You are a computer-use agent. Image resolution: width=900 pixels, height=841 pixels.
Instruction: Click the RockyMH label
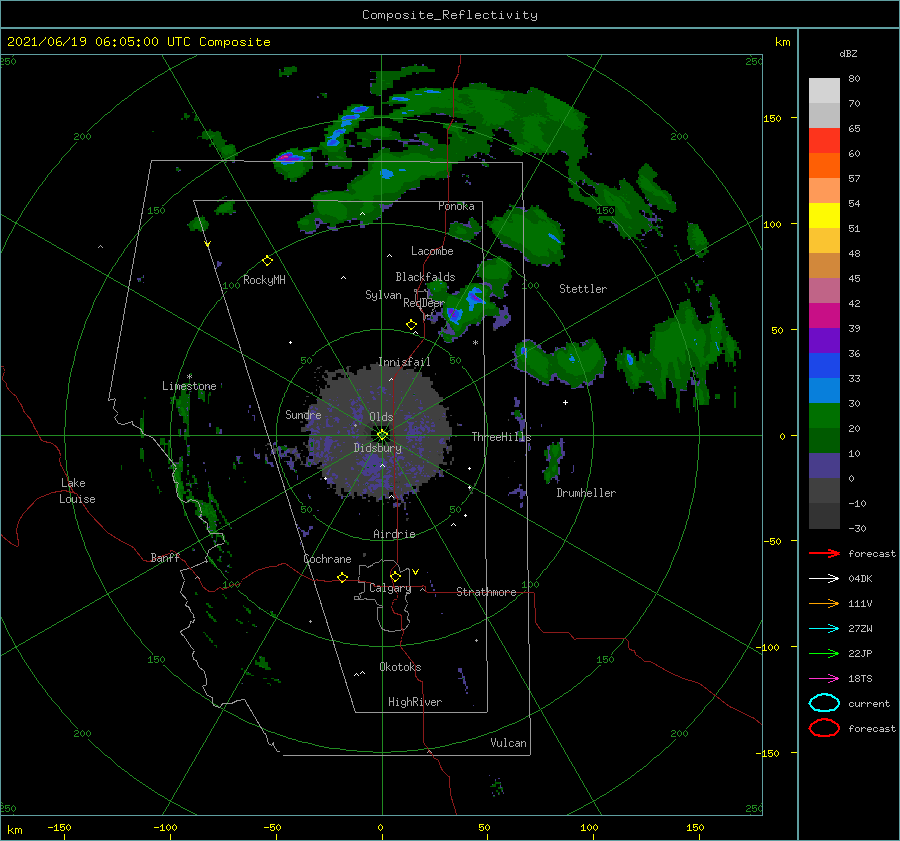pyautogui.click(x=264, y=280)
